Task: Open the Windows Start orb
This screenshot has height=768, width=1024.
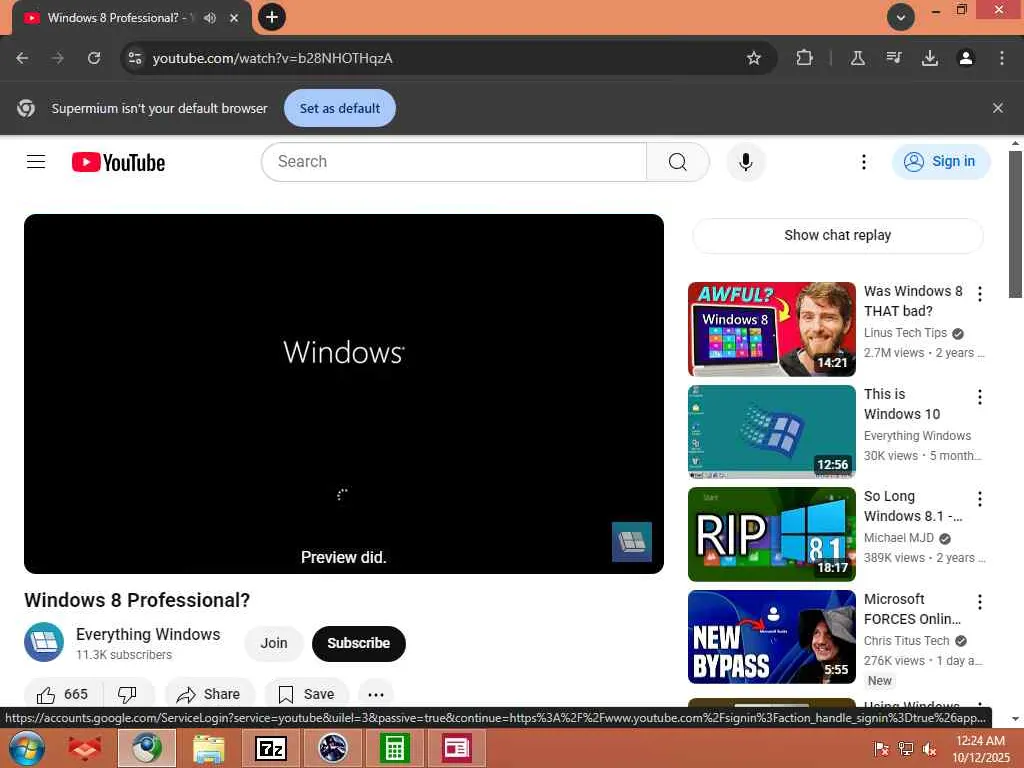Action: point(26,748)
